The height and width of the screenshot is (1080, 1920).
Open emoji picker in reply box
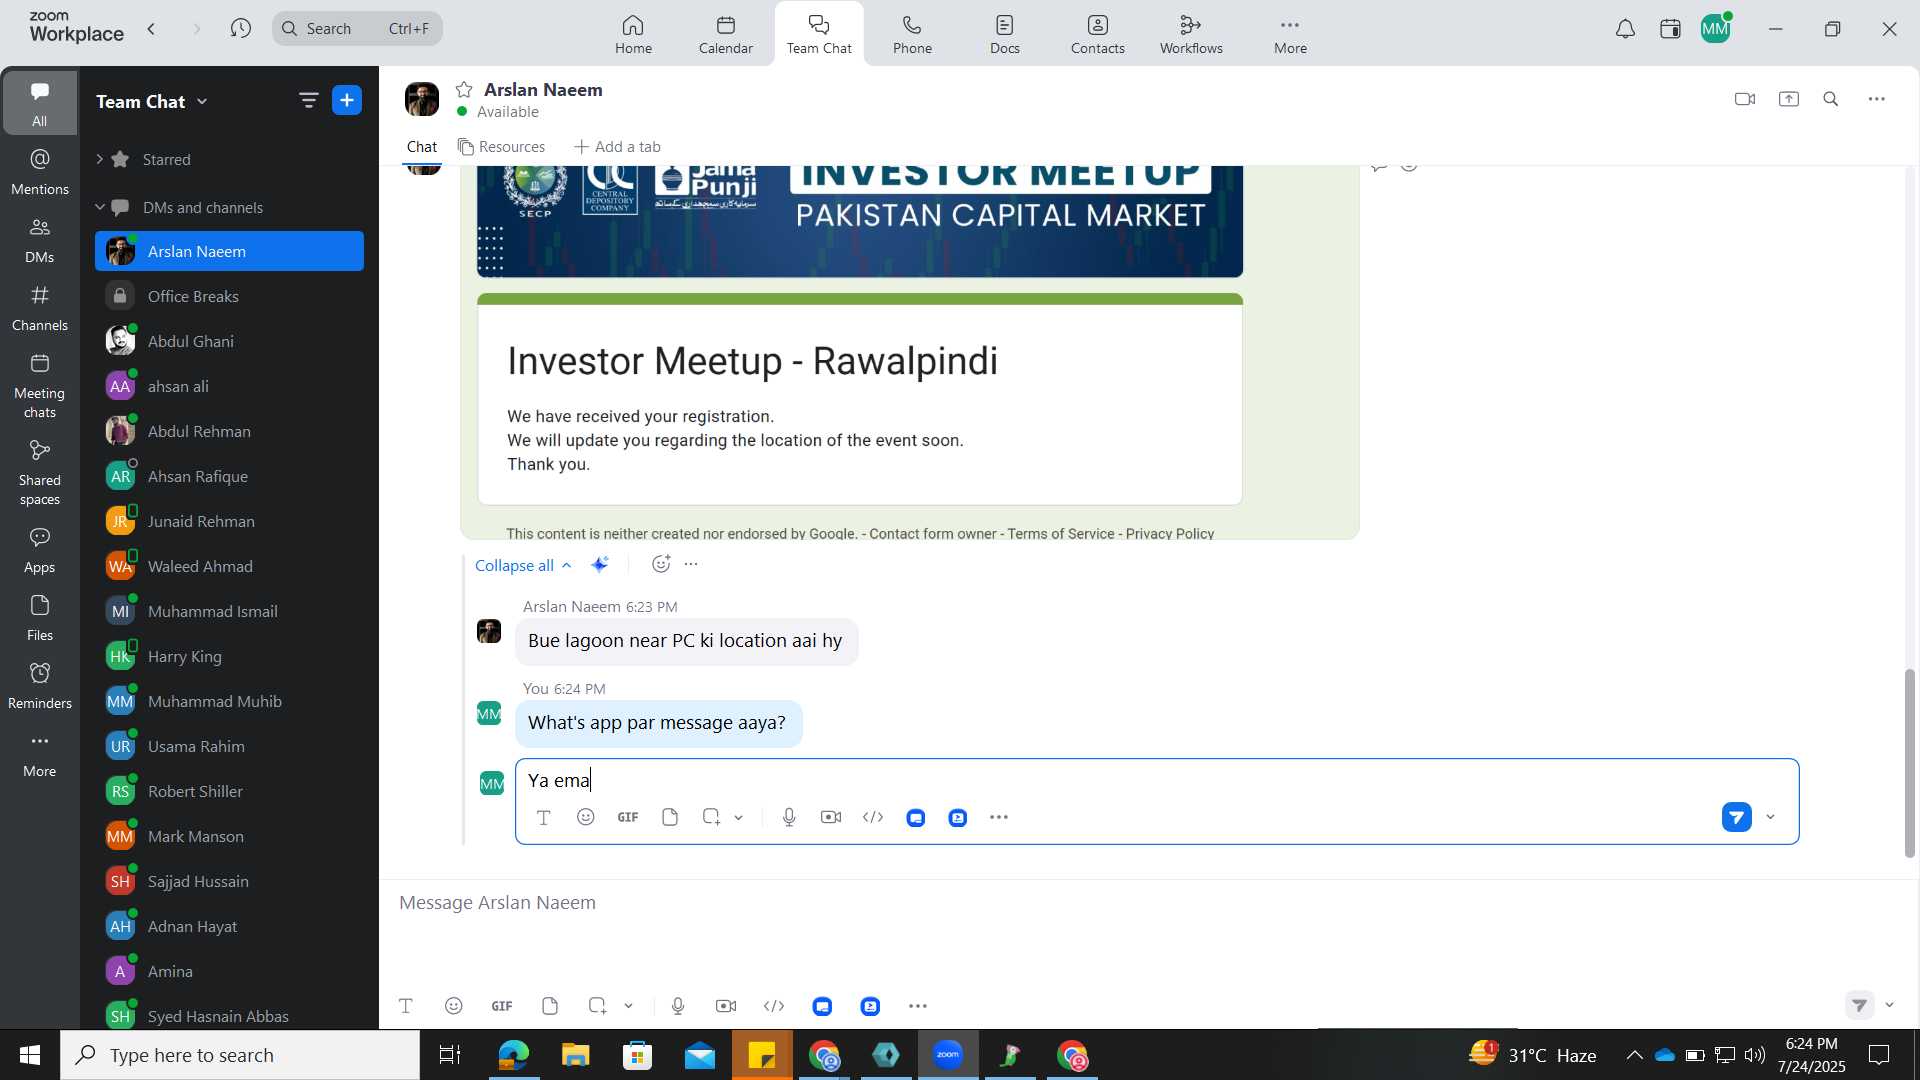(x=586, y=817)
